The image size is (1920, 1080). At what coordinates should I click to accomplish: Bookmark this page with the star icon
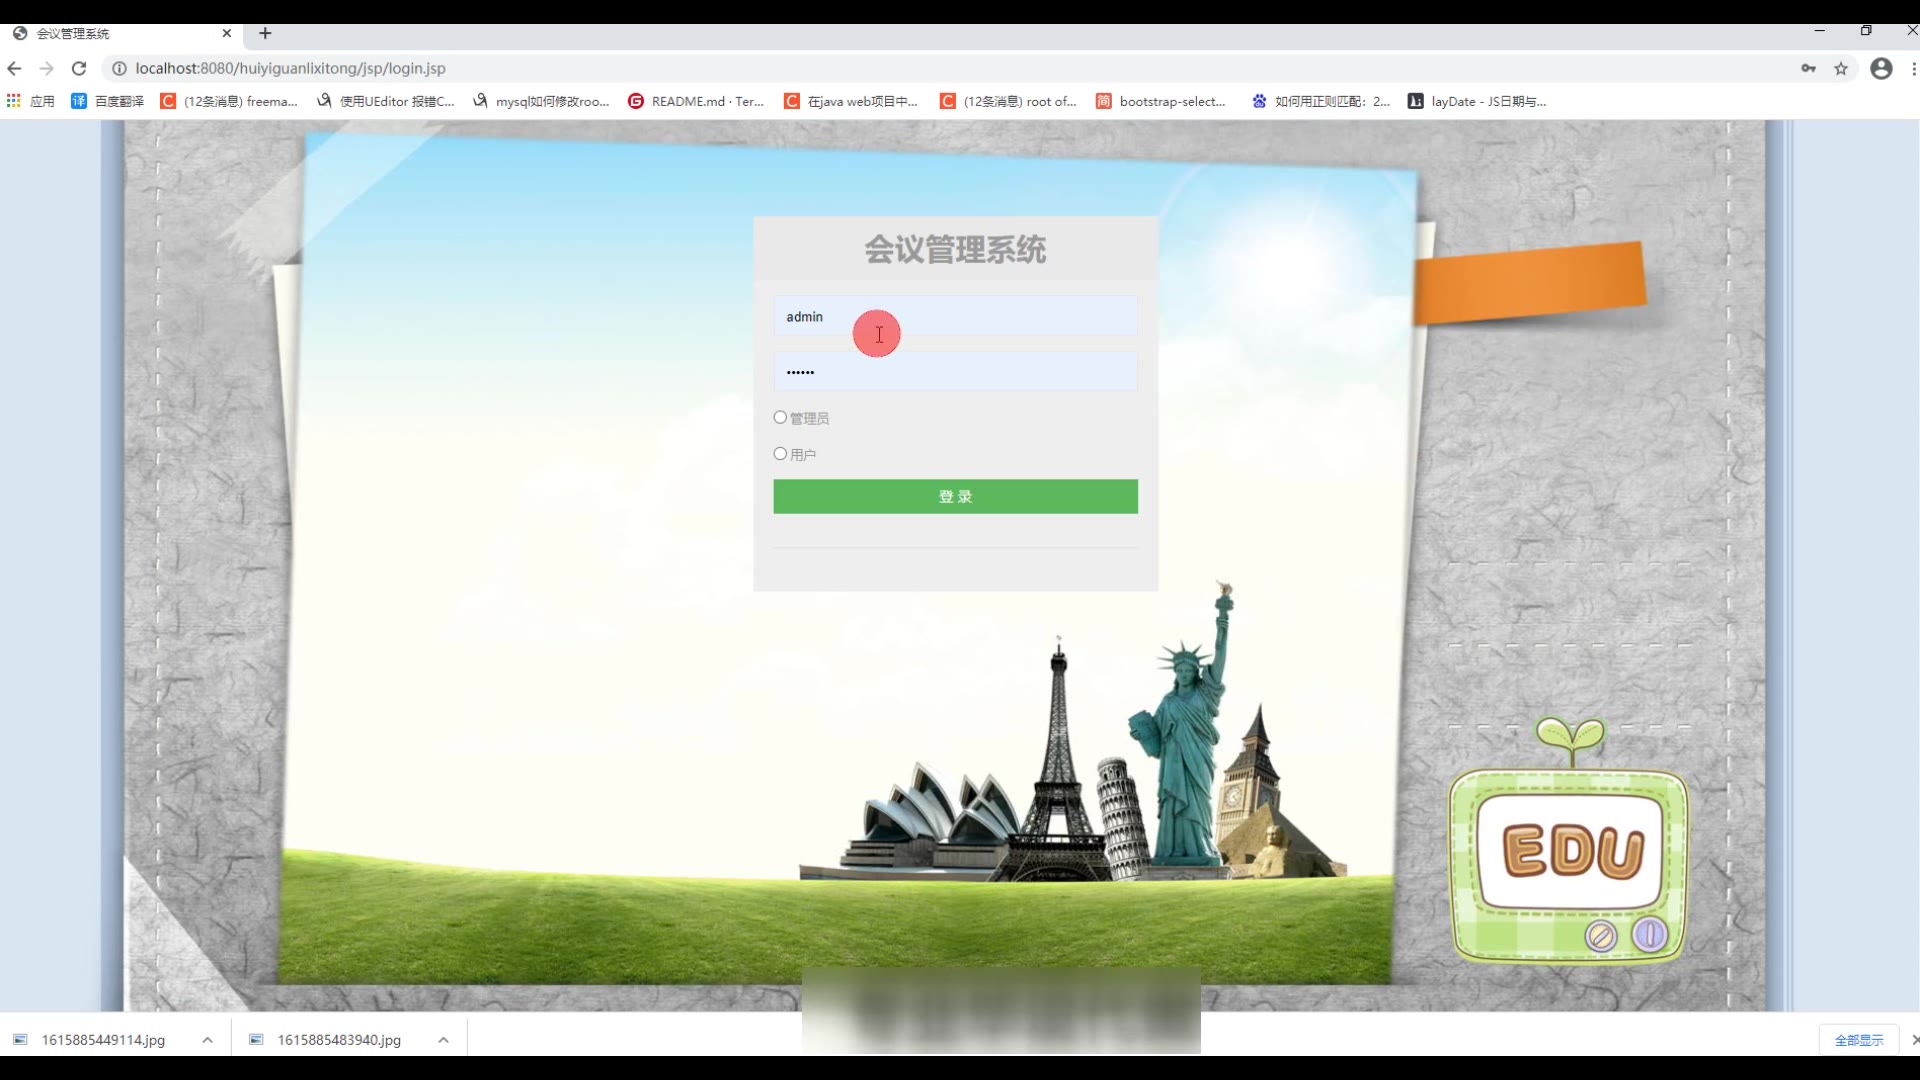(1841, 68)
